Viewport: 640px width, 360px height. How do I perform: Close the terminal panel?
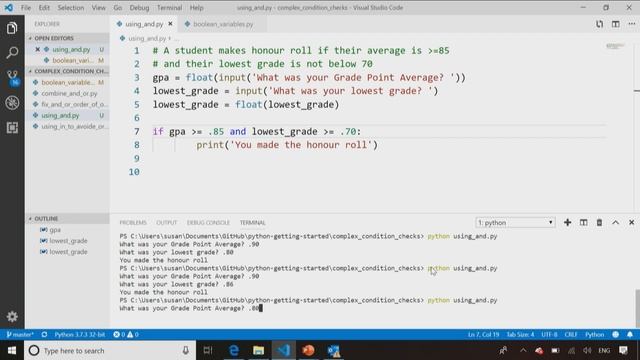[x=631, y=222]
